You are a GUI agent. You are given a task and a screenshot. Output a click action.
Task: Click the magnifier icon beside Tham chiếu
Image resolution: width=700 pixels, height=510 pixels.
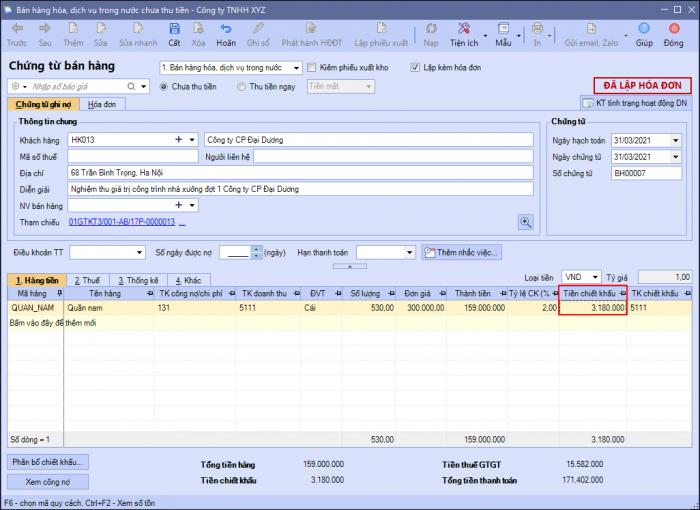[x=525, y=222]
